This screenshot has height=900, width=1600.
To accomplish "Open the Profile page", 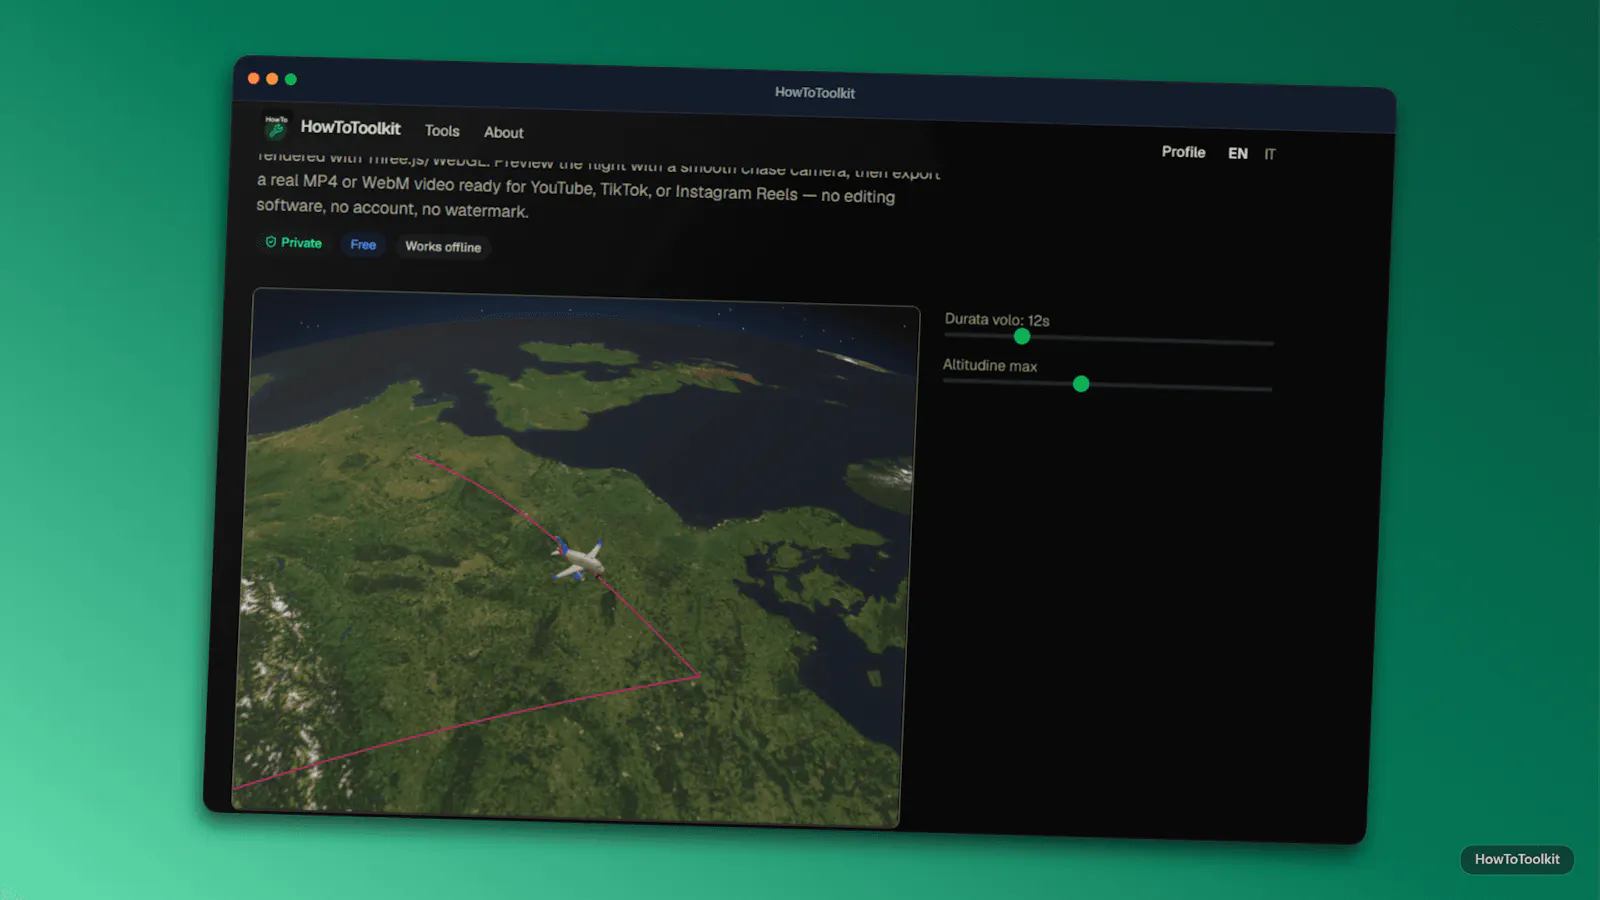I will 1183,152.
